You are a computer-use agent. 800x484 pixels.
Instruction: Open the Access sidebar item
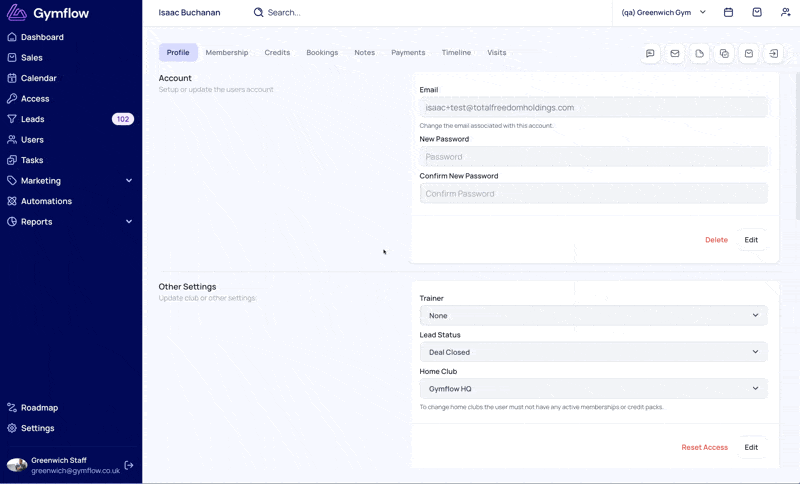click(x=35, y=98)
